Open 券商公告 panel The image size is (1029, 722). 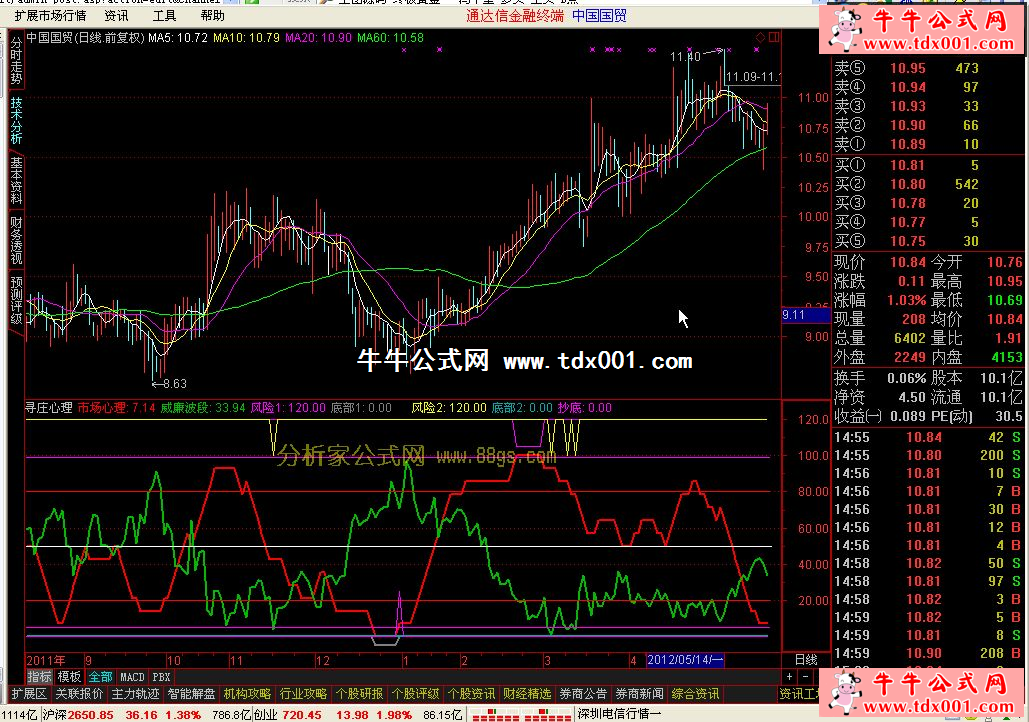[x=583, y=694]
